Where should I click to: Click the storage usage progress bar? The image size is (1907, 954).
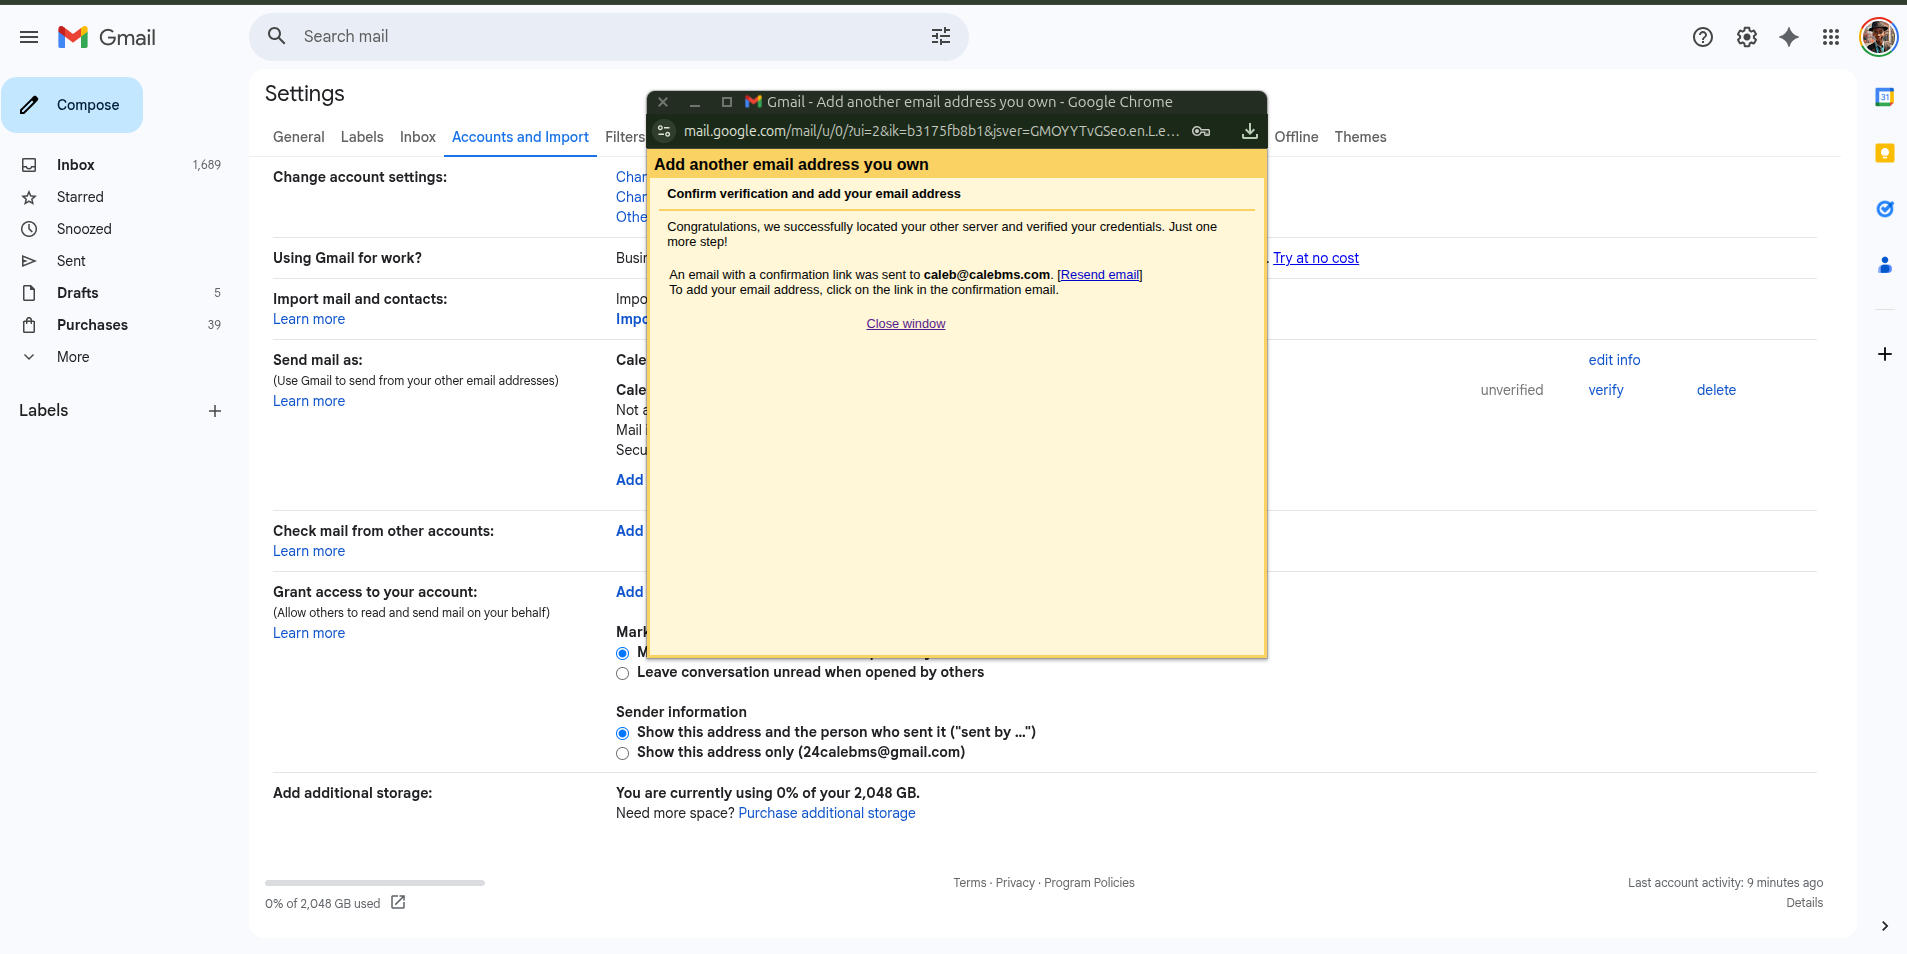(375, 883)
